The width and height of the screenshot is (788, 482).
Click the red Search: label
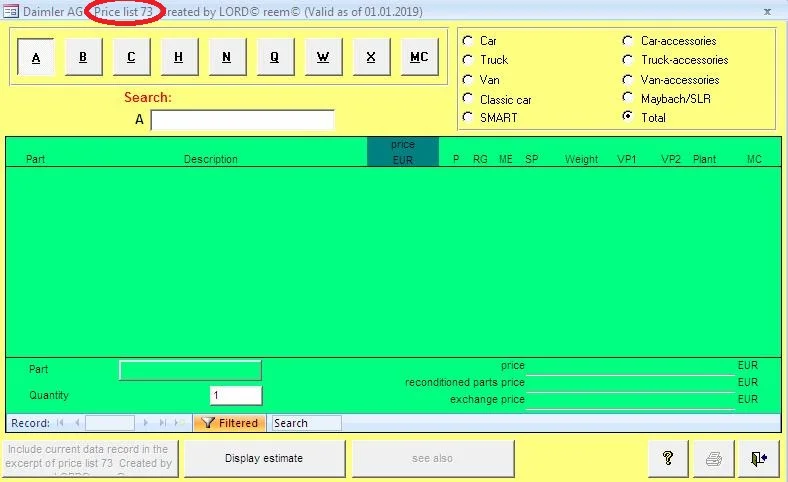[148, 98]
